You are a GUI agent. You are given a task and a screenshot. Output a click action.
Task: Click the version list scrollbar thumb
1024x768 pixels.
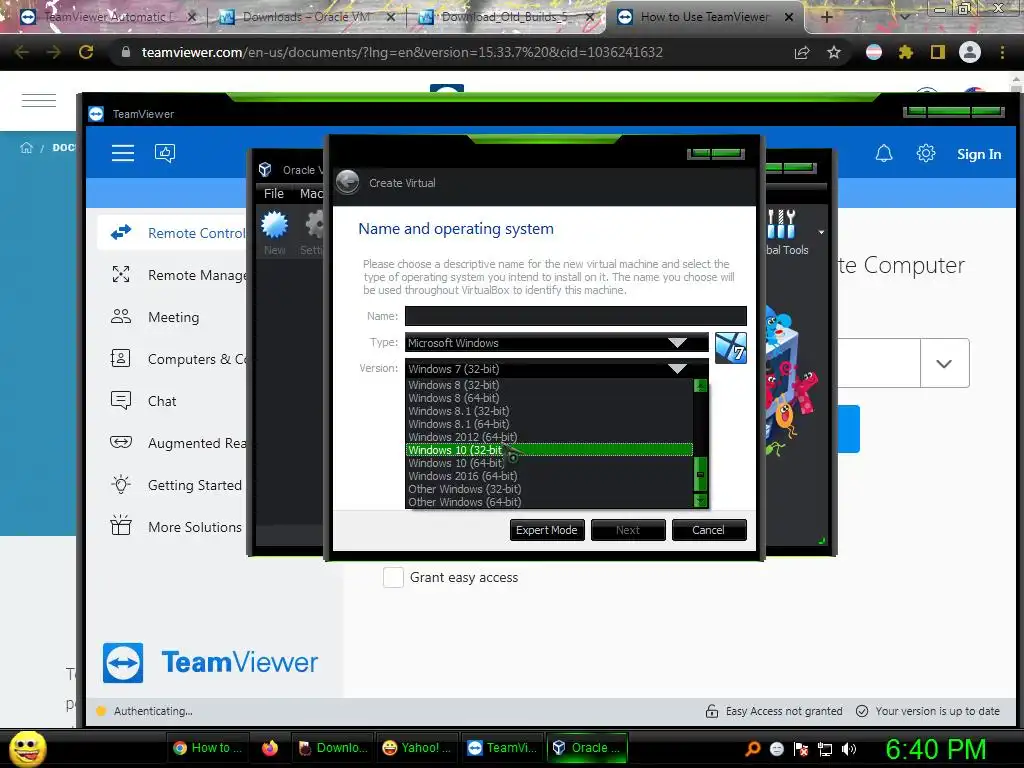[x=701, y=474]
